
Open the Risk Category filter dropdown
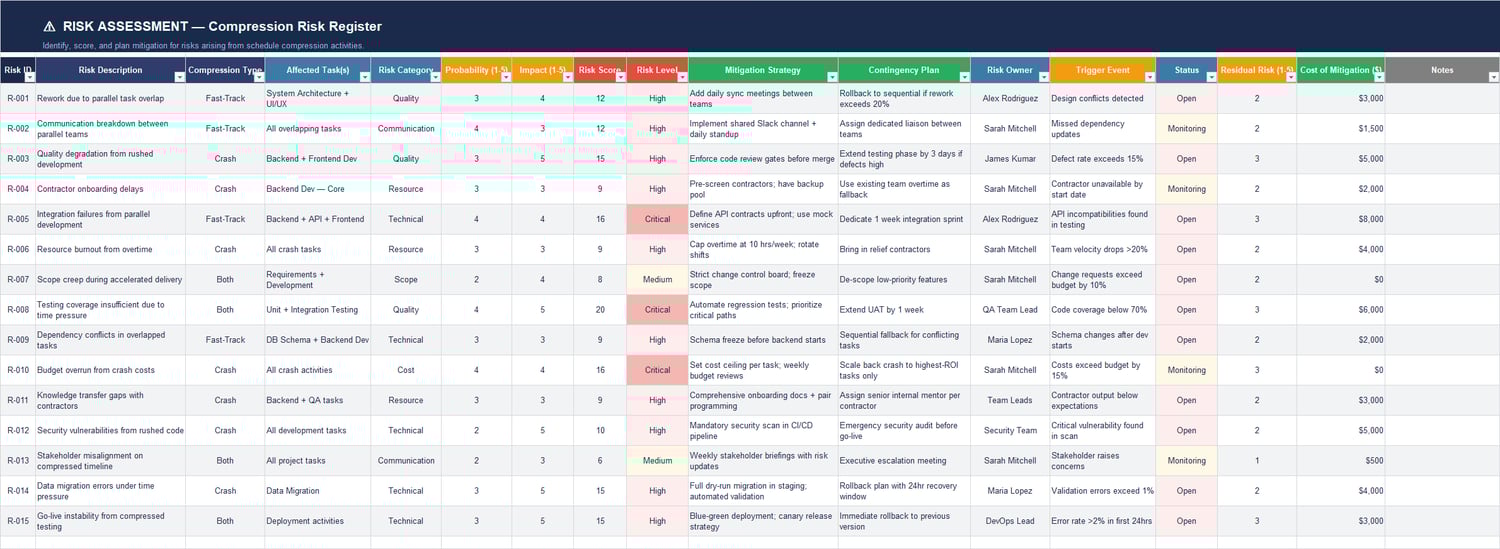[435, 76]
